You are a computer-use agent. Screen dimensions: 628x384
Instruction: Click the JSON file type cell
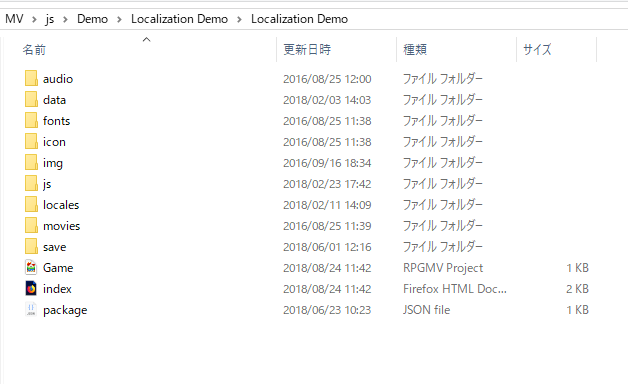[x=427, y=310]
